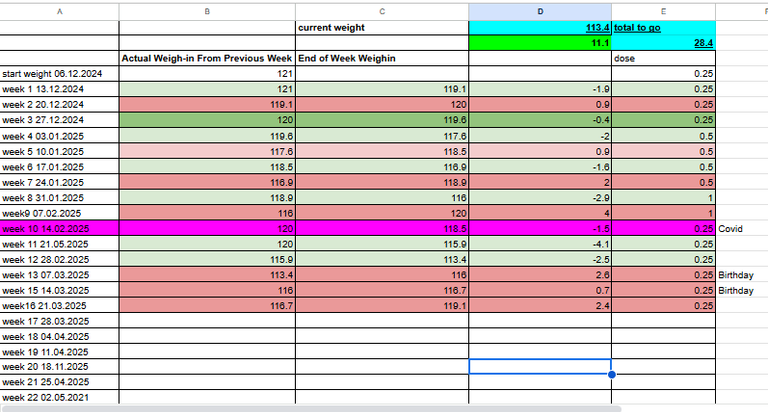Click week 11 change value -4.1
Image resolution: width=768 pixels, height=412 pixels.
[x=540, y=244]
